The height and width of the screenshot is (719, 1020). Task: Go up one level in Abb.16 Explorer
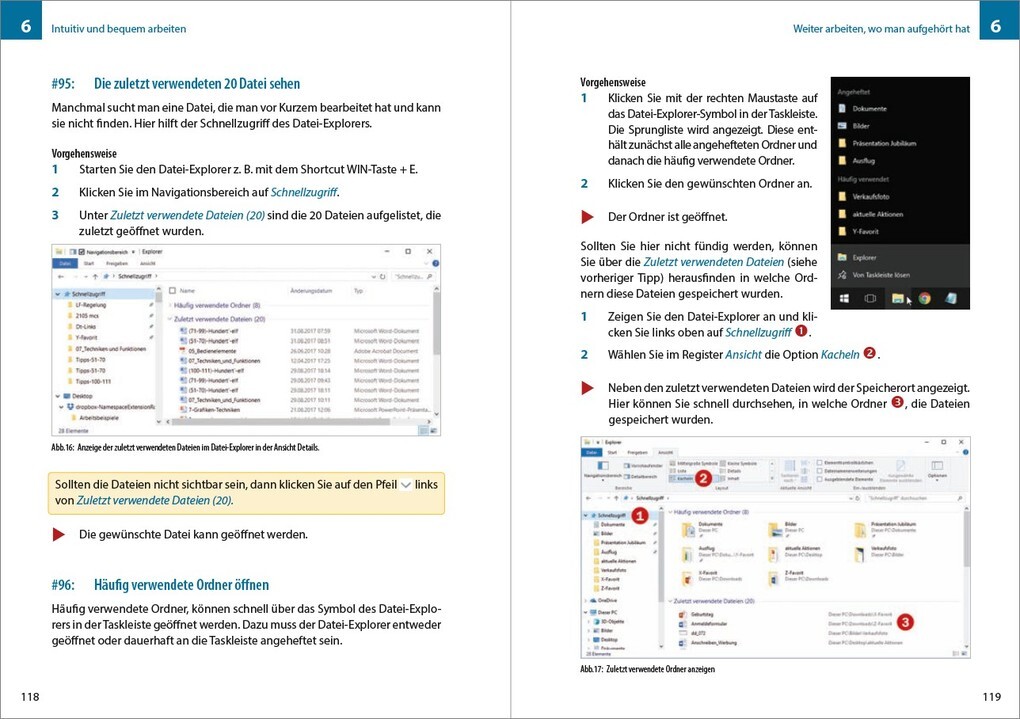point(95,277)
